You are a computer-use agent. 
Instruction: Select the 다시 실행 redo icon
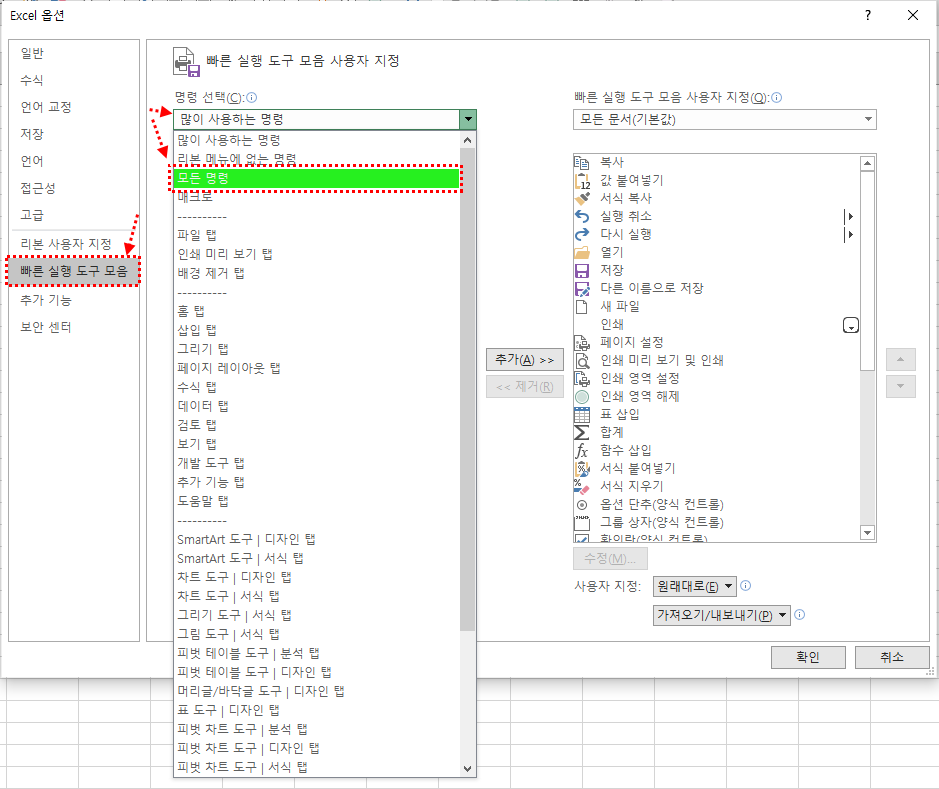(581, 234)
